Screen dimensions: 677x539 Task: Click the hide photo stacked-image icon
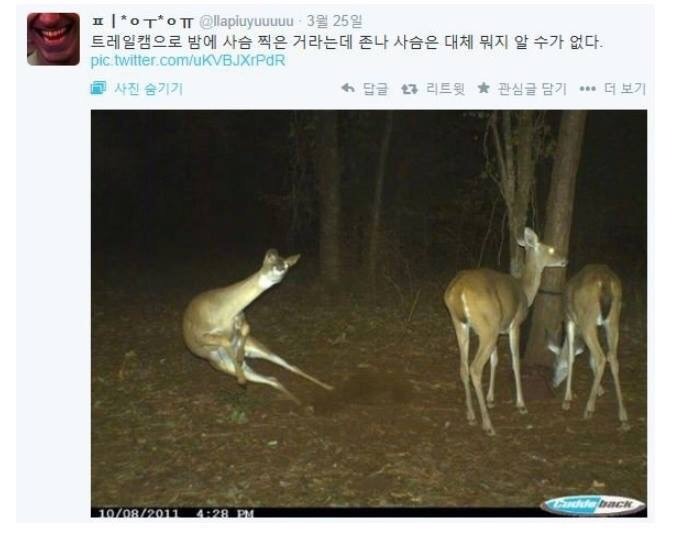(98, 88)
